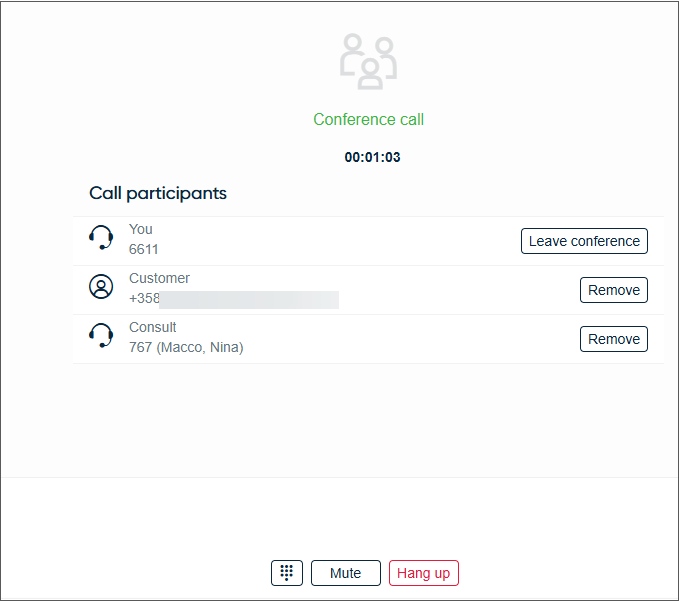The height and width of the screenshot is (601, 679).
Task: Click the Call participants heading
Action: [x=158, y=193]
